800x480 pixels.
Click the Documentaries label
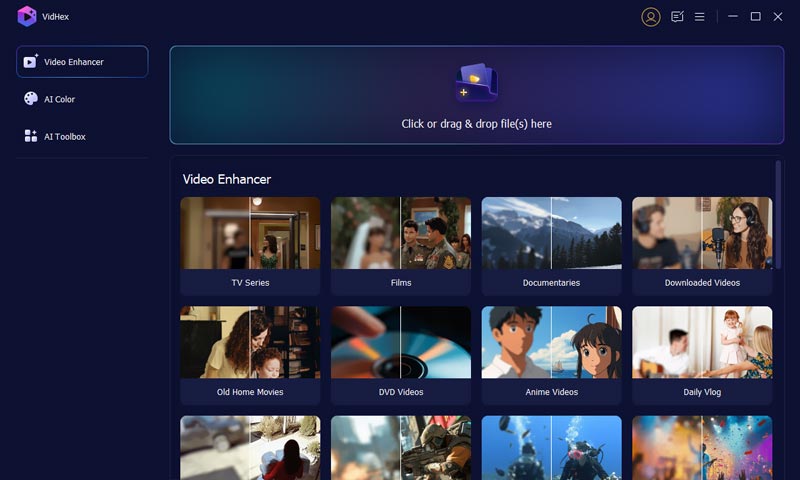pos(552,283)
